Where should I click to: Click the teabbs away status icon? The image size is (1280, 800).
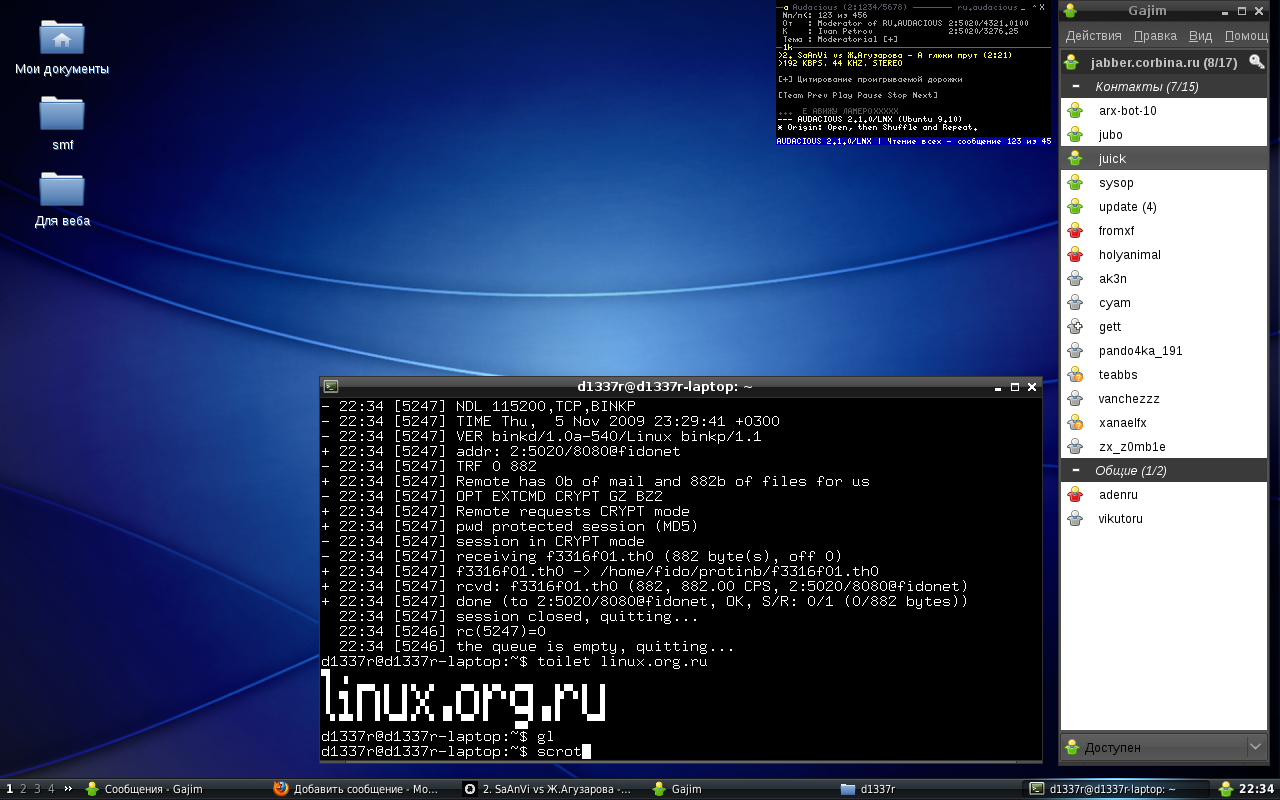(1075, 375)
